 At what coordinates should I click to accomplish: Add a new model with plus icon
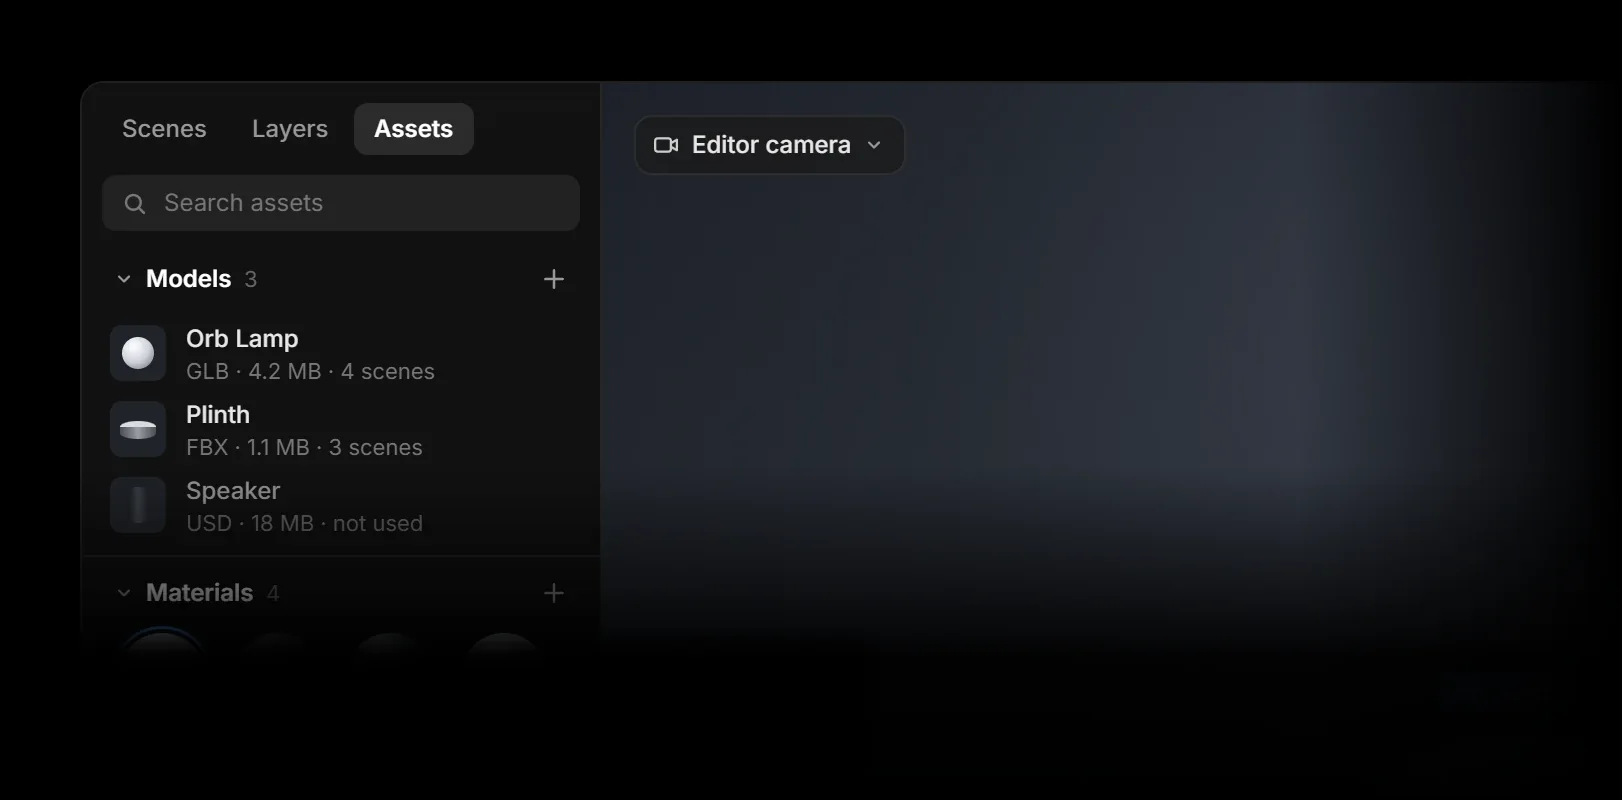click(x=553, y=279)
